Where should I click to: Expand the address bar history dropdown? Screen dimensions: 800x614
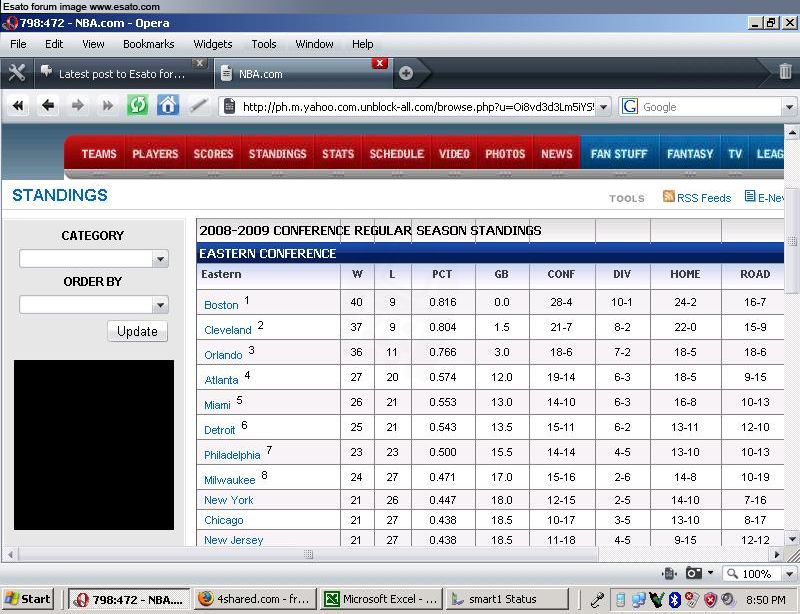(x=604, y=107)
